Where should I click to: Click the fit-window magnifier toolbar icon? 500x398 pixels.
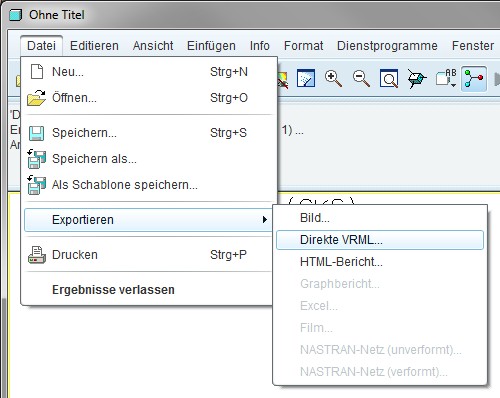tap(389, 79)
